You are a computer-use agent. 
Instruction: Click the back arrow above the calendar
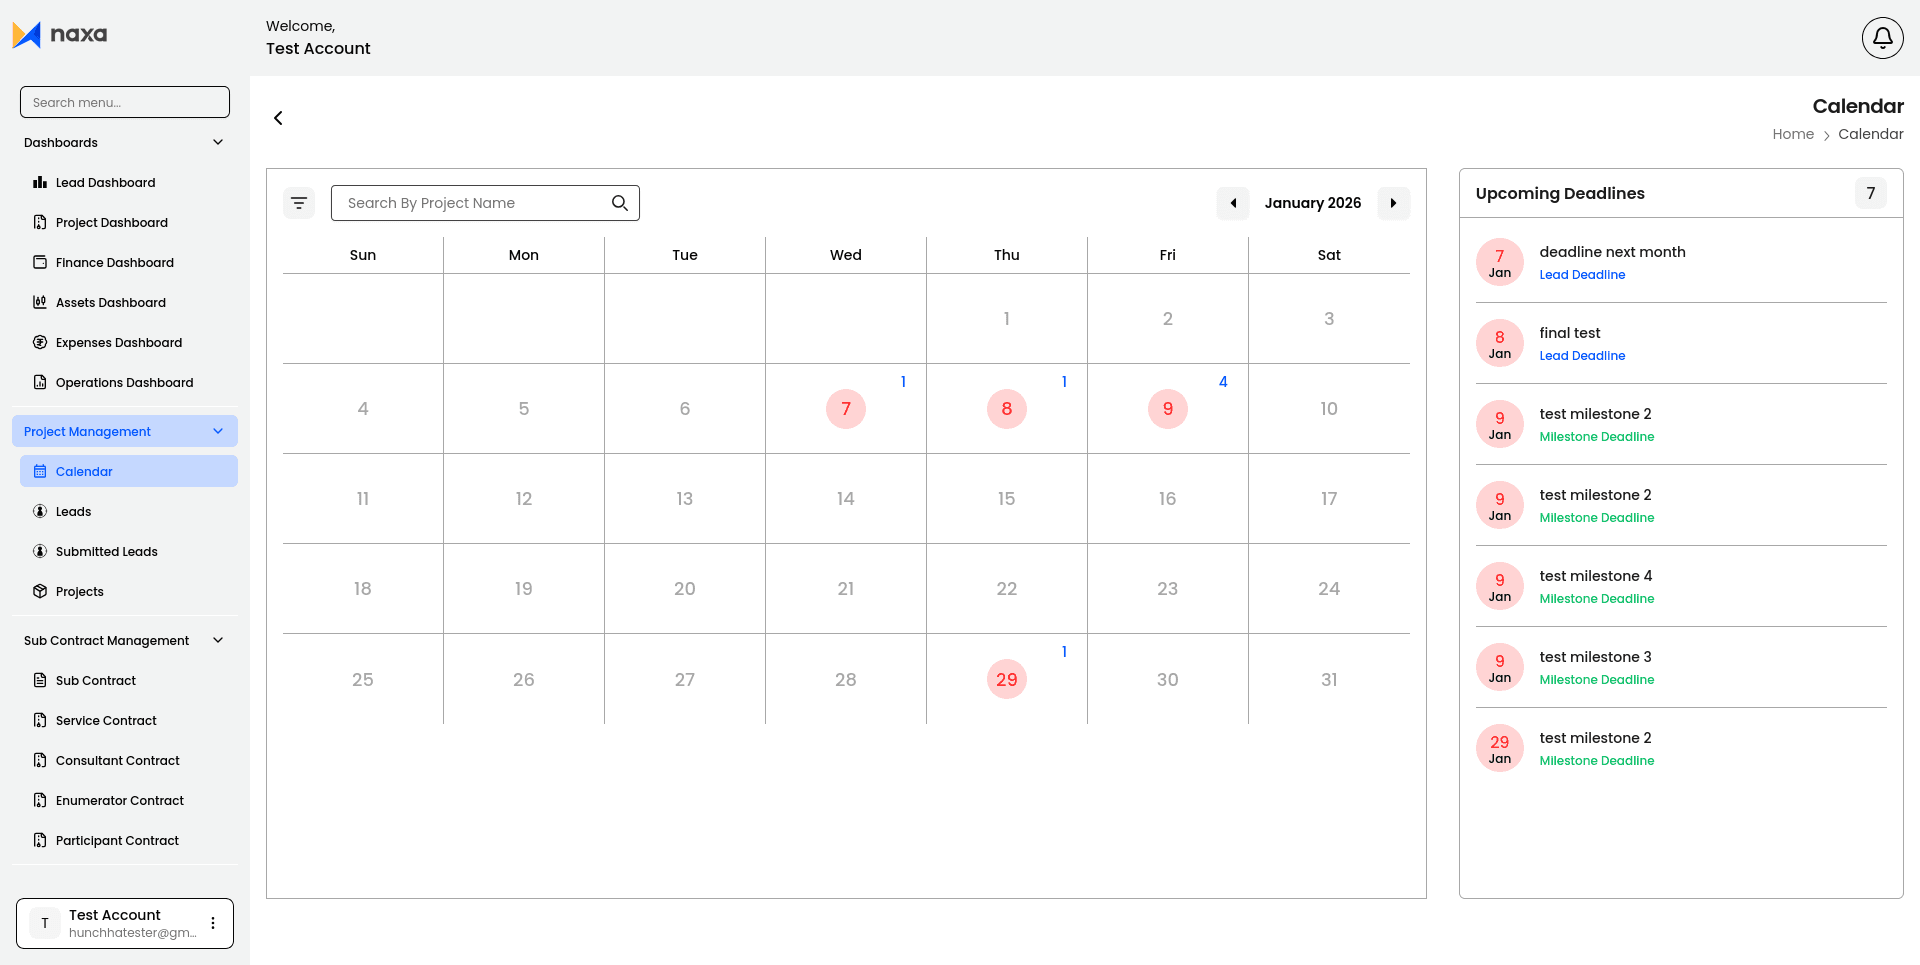[278, 118]
